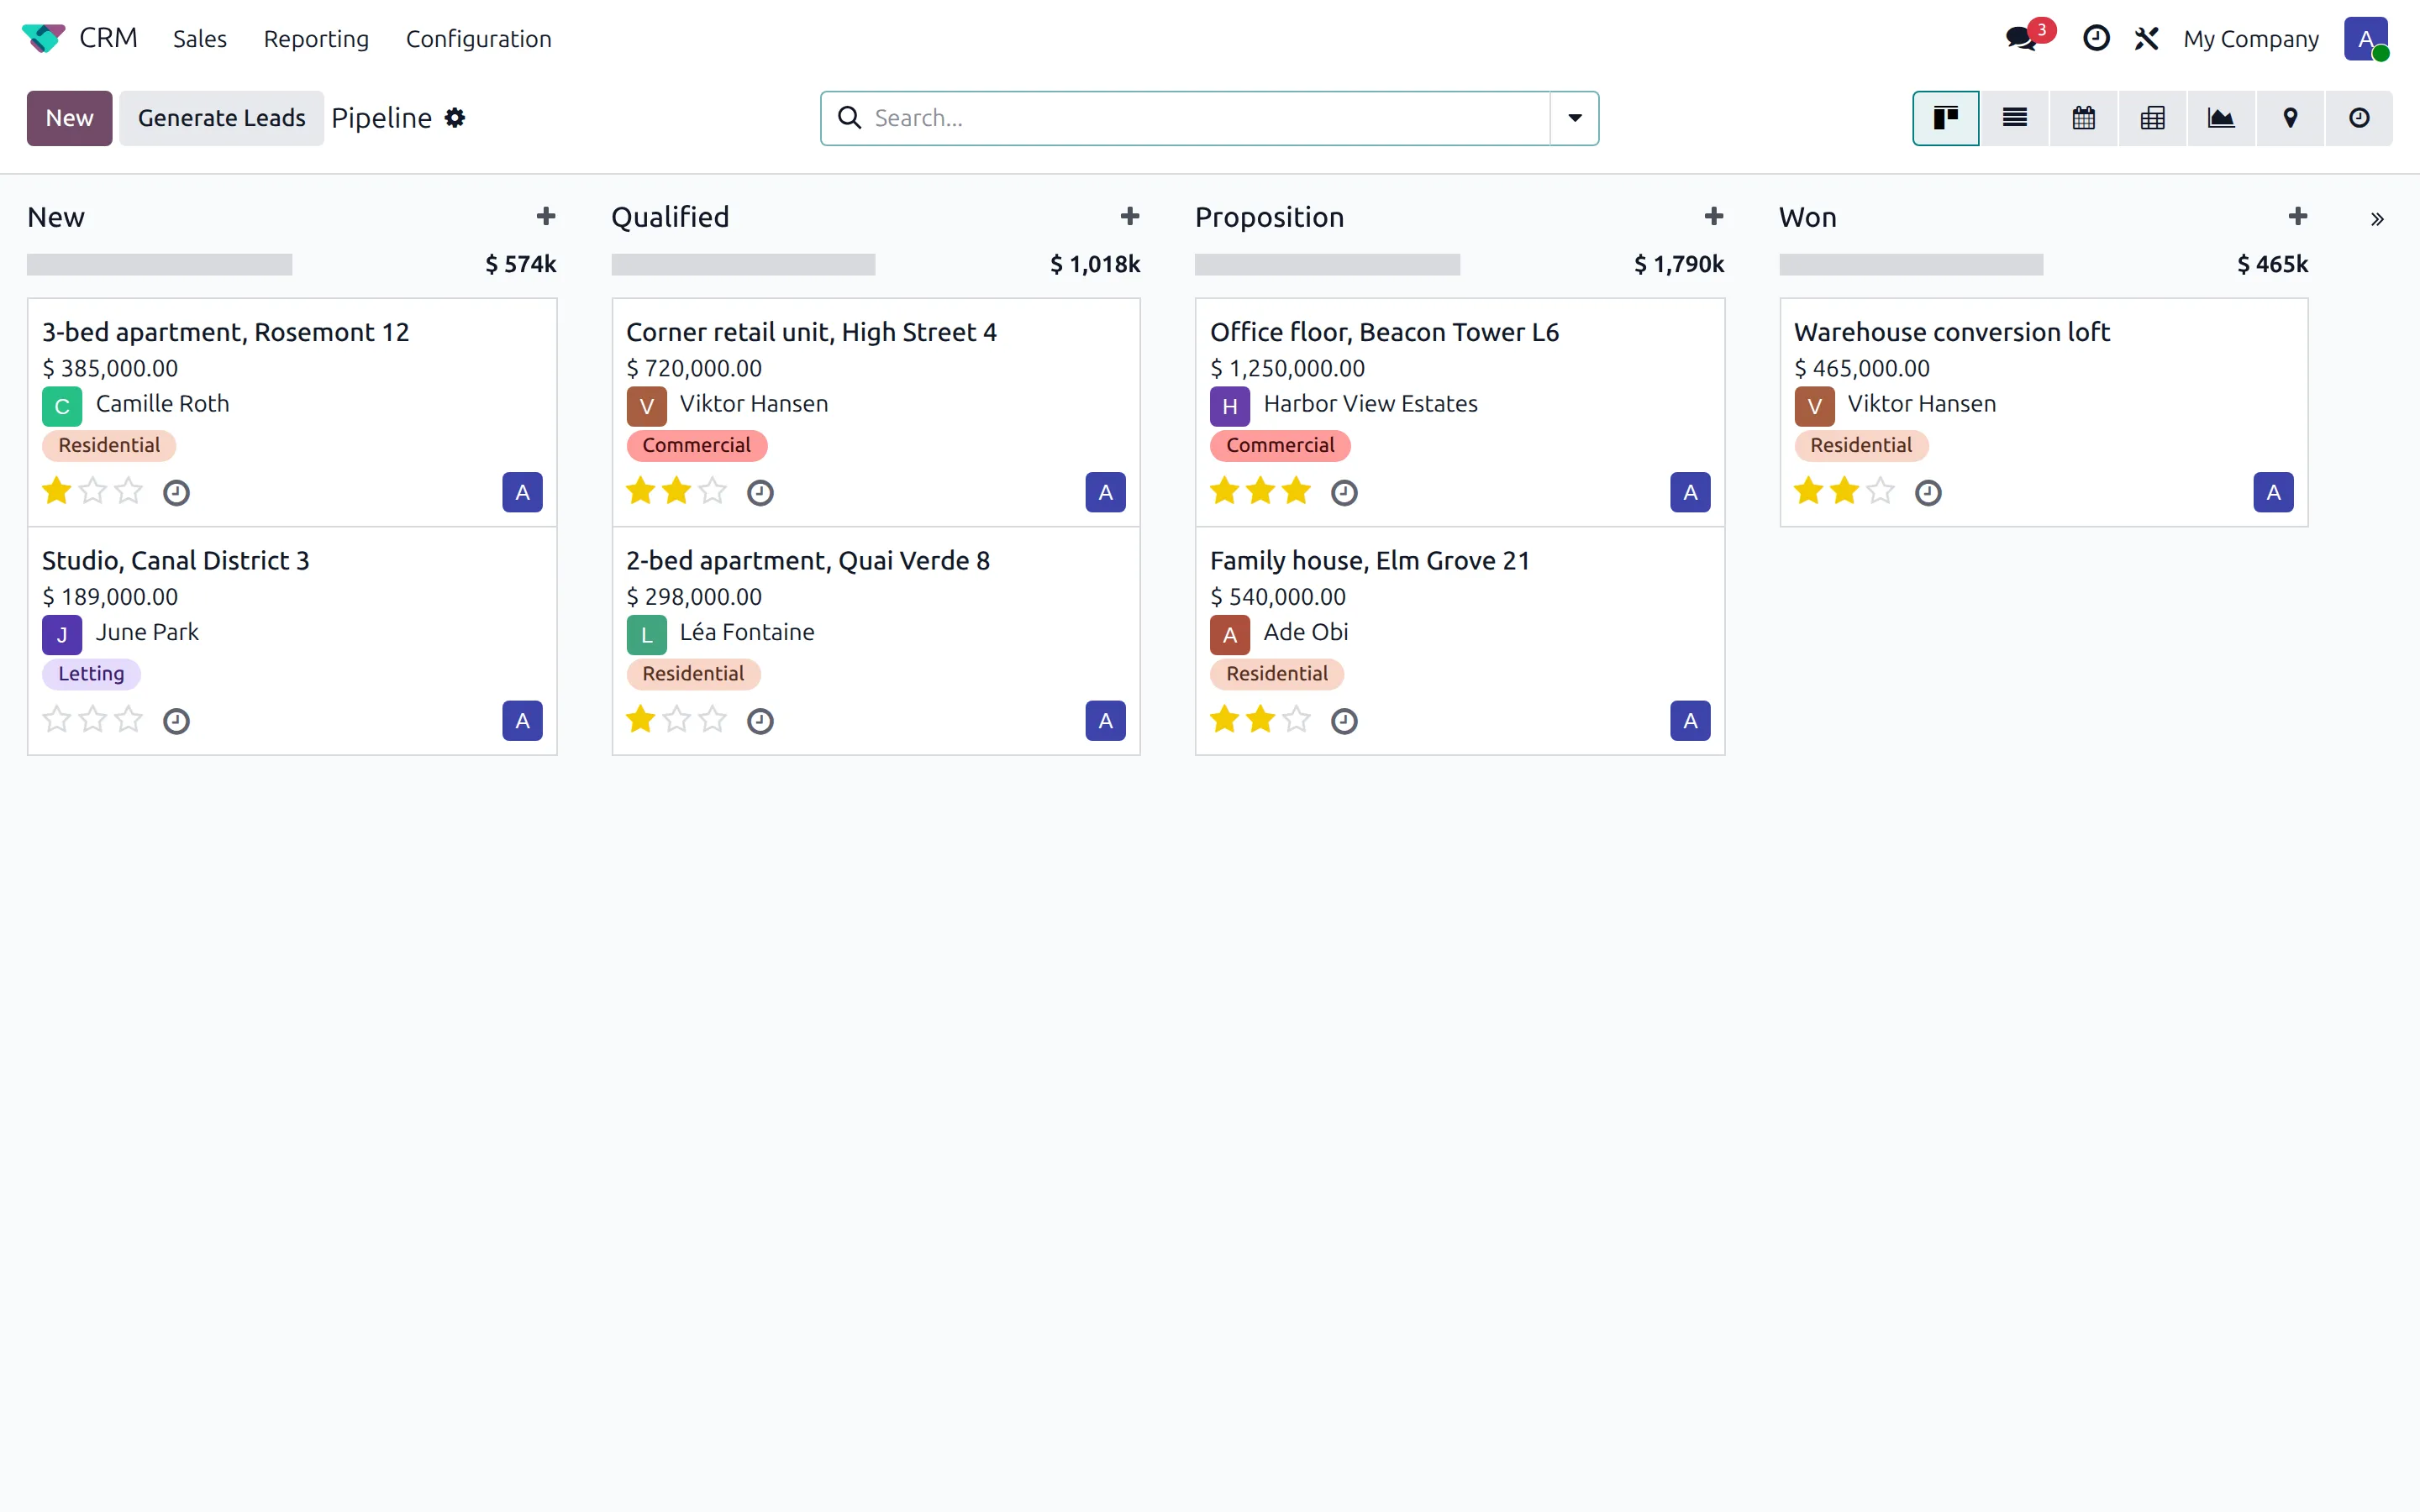Toggle second star on Corner retail unit

tap(677, 491)
